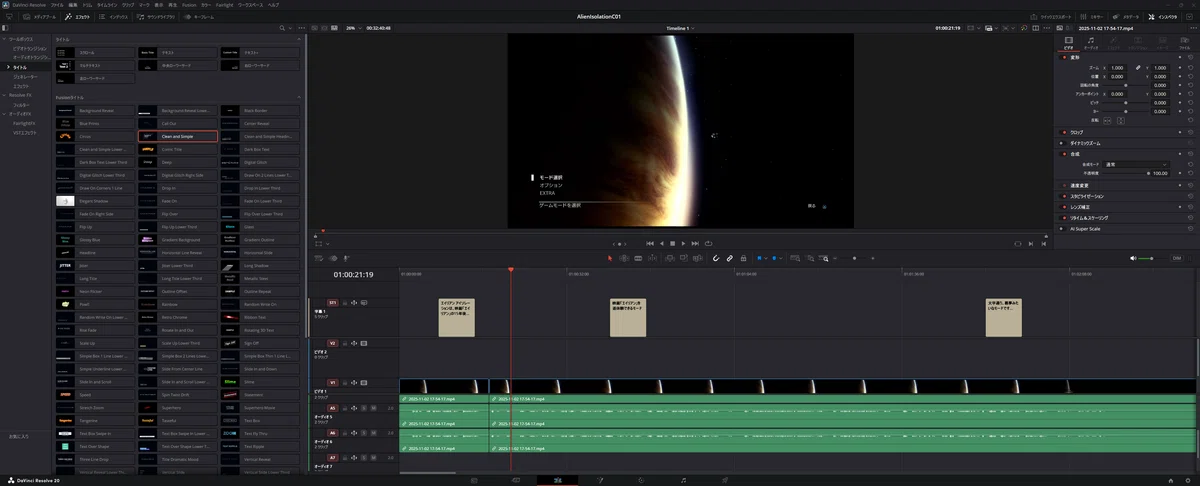Select ジェネレーター in the toolbox
Viewport: 1200px width, 486px height.
[x=25, y=76]
